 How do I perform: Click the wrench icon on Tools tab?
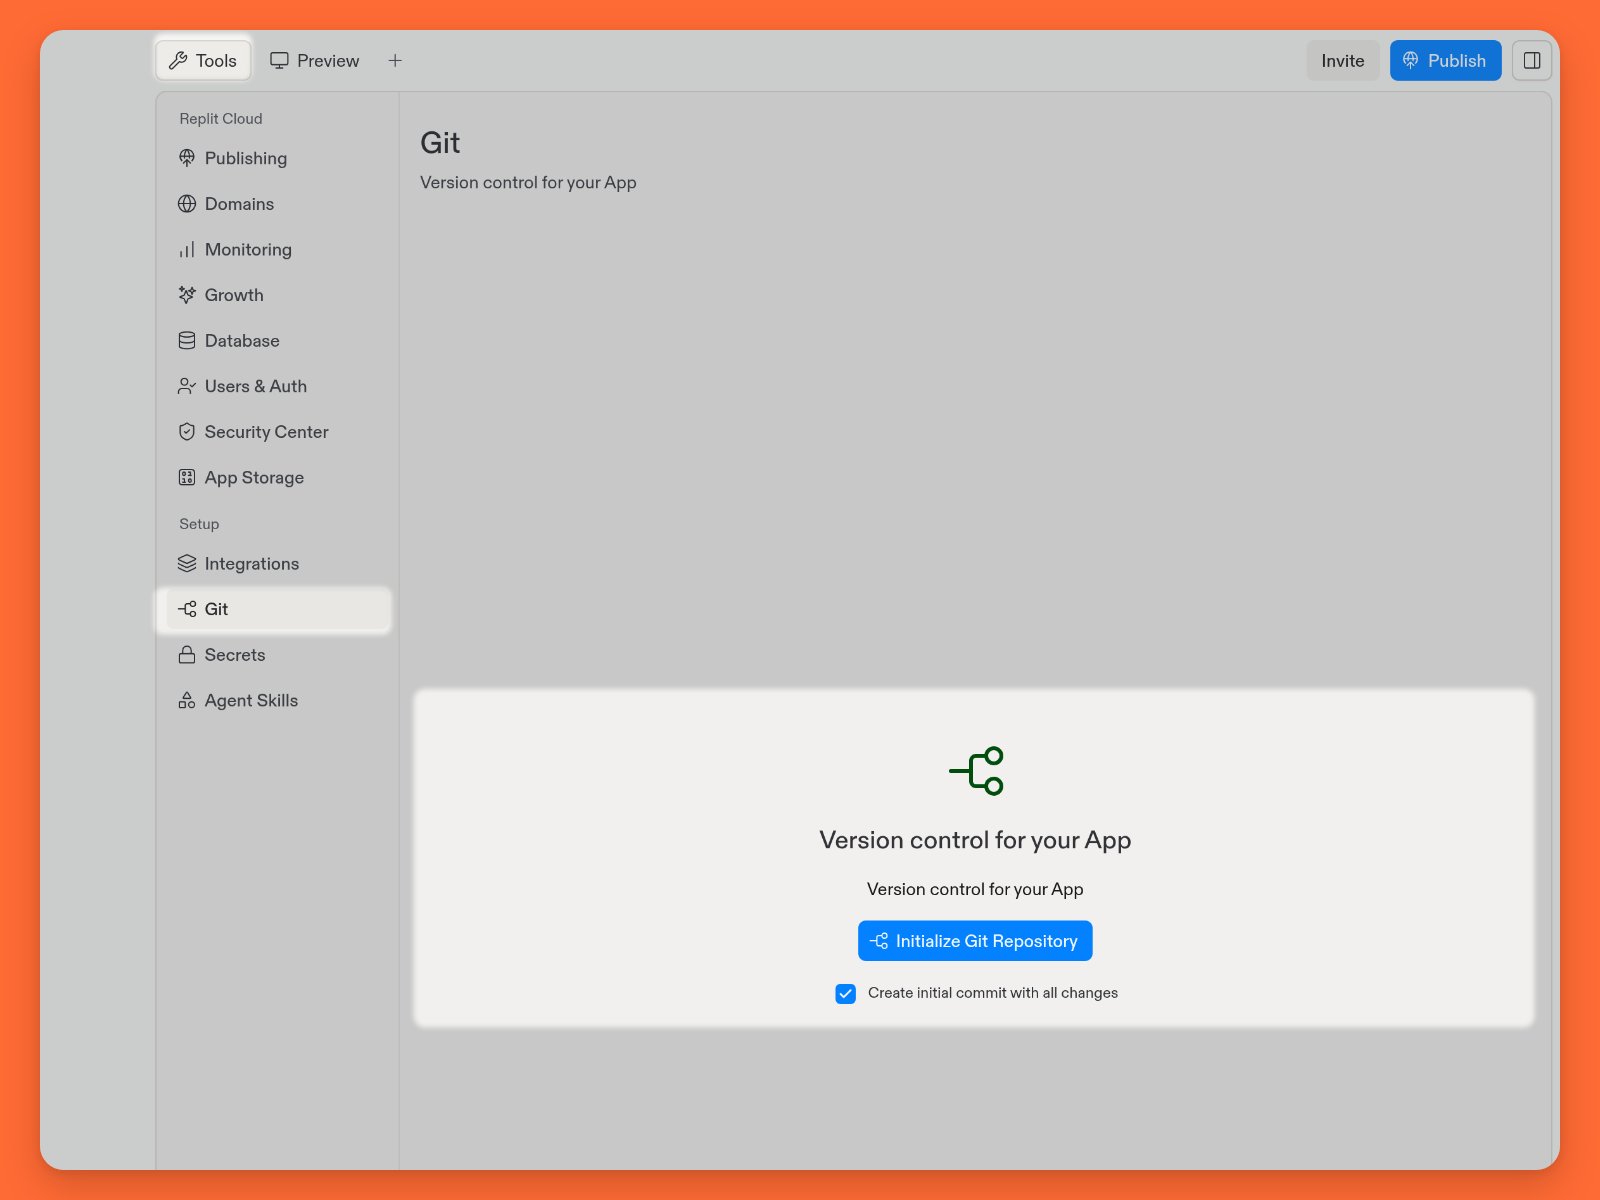click(x=178, y=61)
